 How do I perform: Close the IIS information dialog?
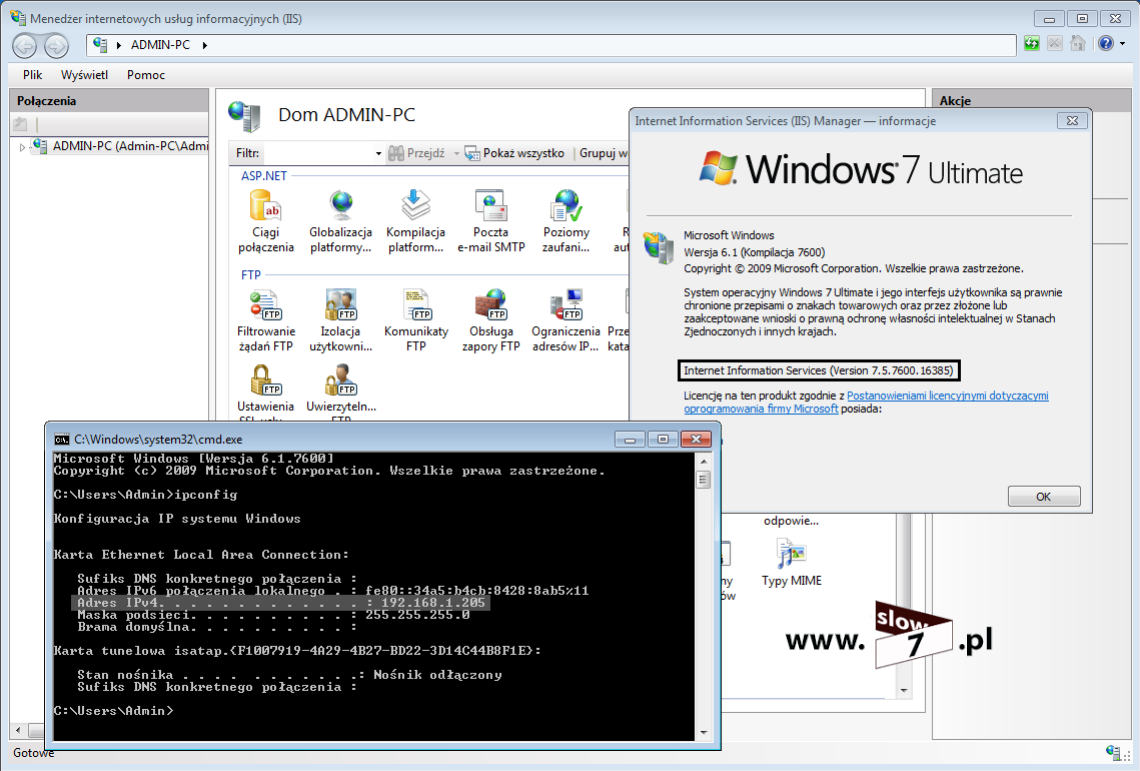pos(1072,121)
